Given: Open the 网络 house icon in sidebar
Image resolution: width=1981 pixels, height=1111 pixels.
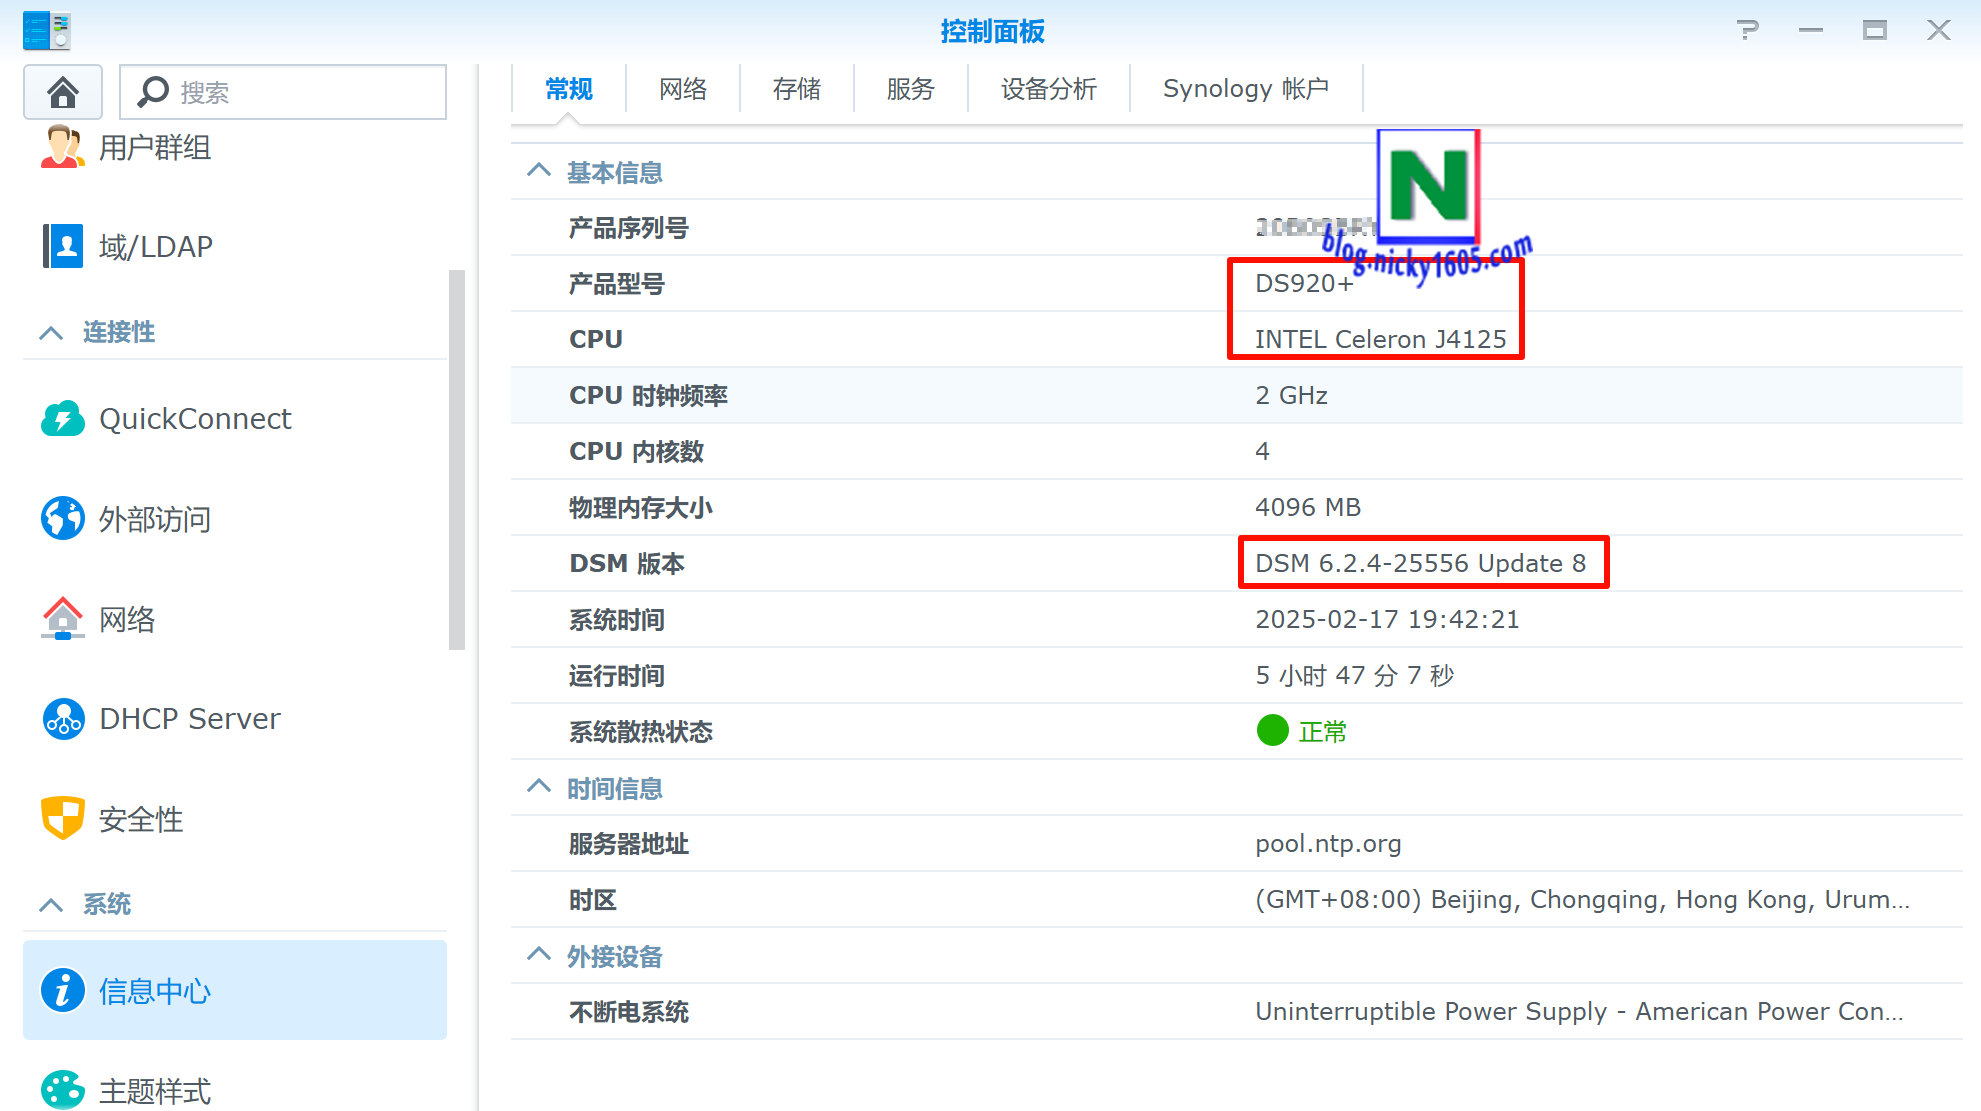Looking at the screenshot, I should pos(63,618).
